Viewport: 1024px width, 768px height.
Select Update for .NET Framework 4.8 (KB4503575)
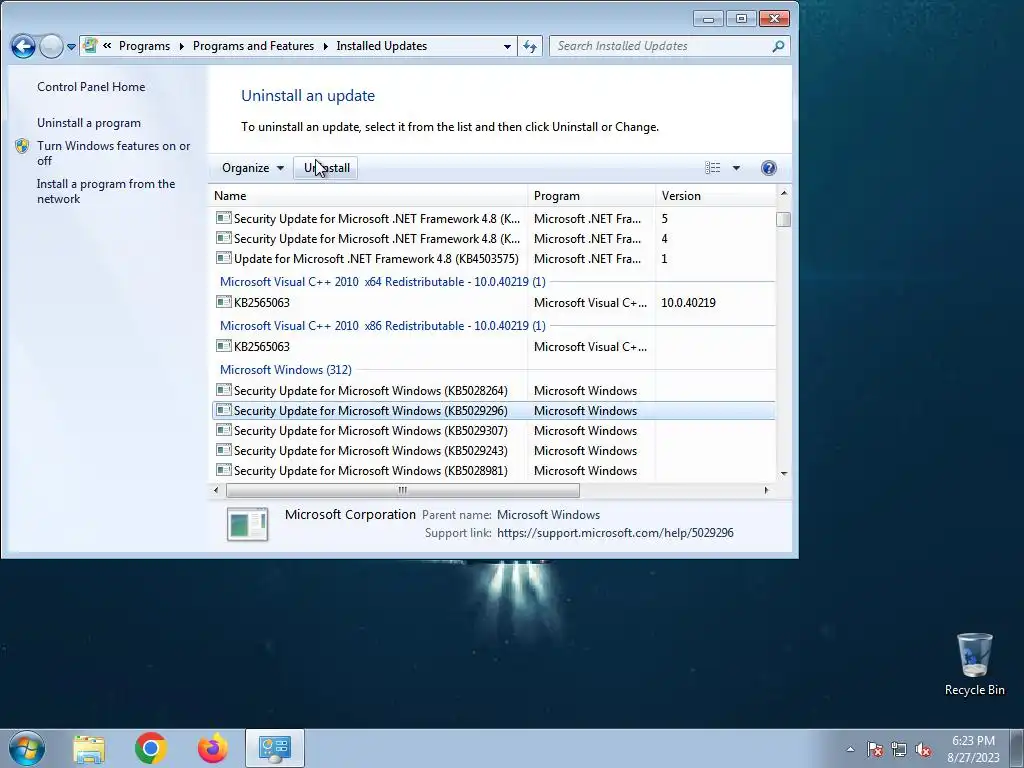(494, 259)
